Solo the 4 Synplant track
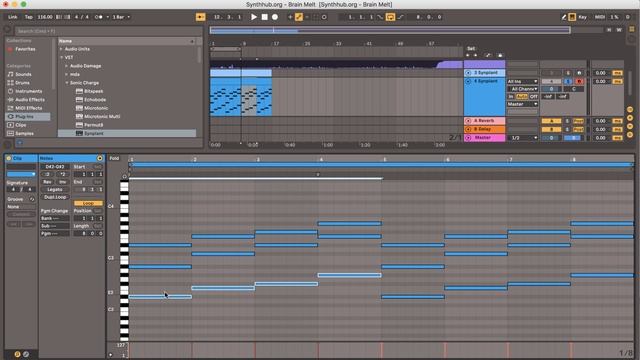 (568, 81)
